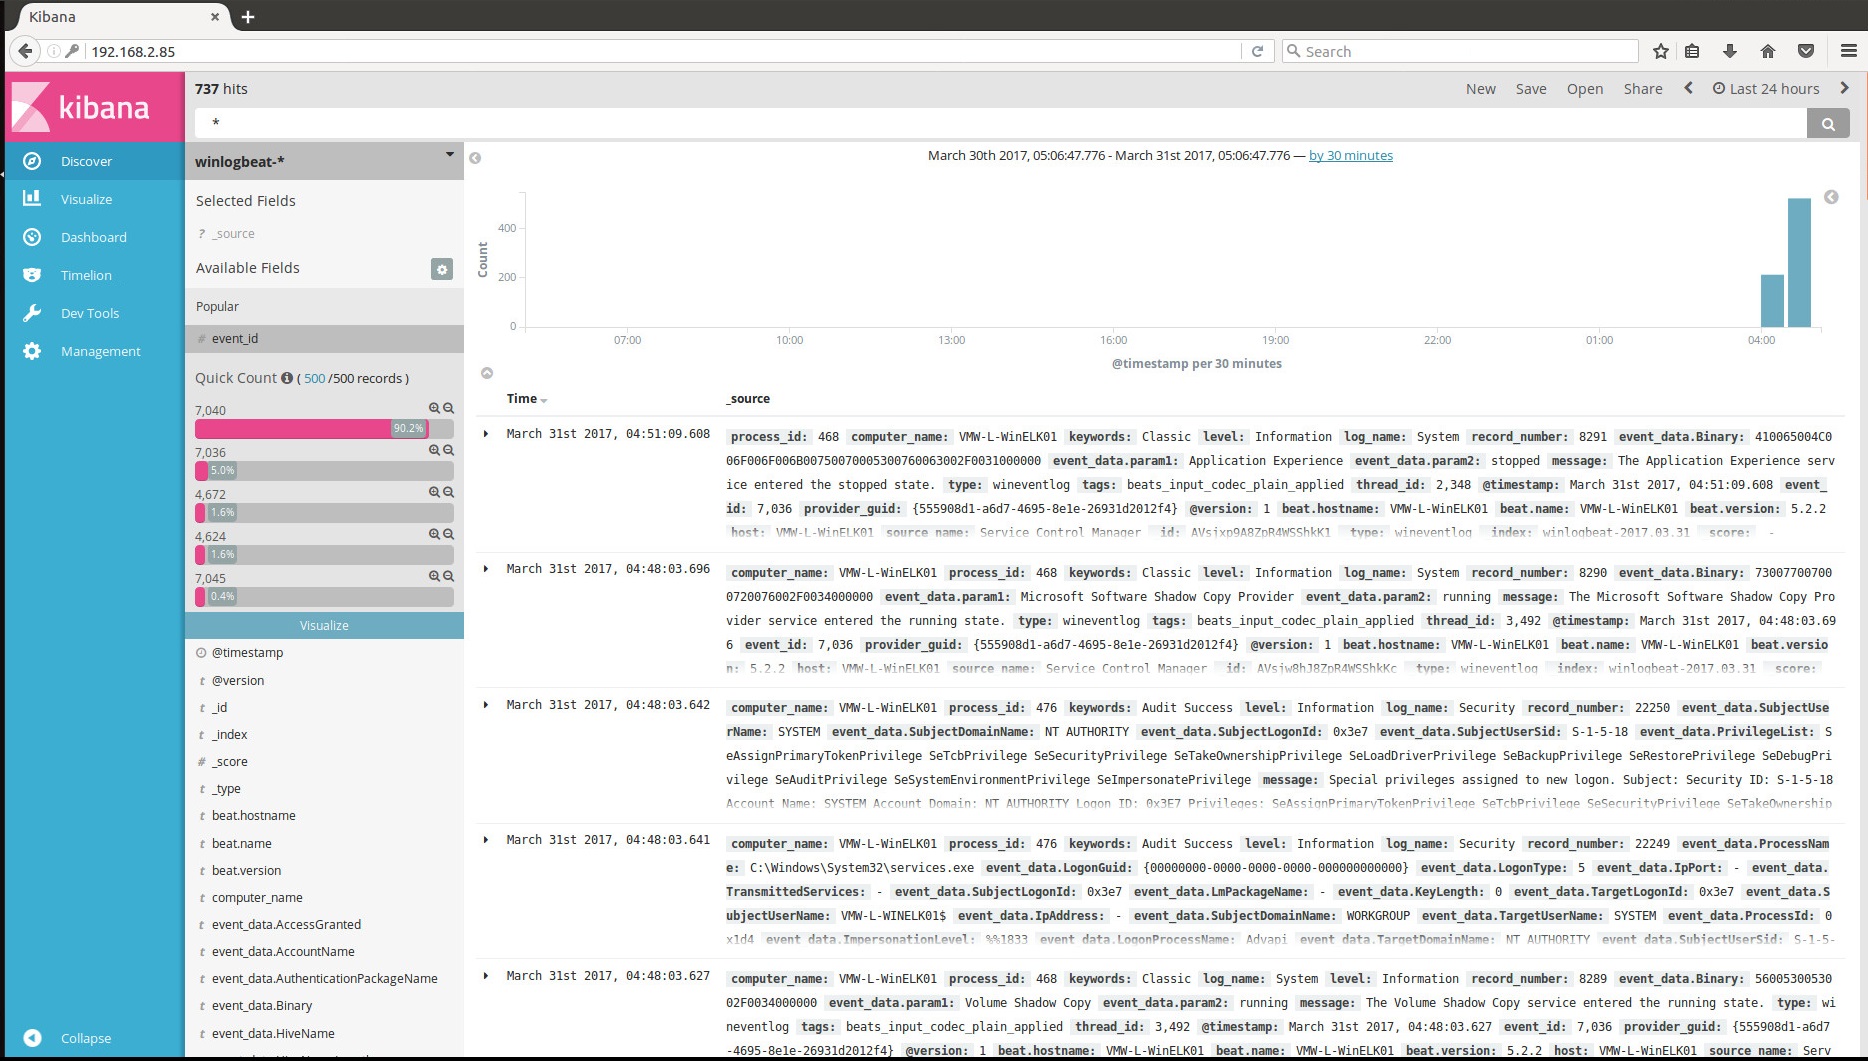Image resolution: width=1868 pixels, height=1061 pixels.
Task: Click New in the top menu
Action: click(x=1481, y=89)
